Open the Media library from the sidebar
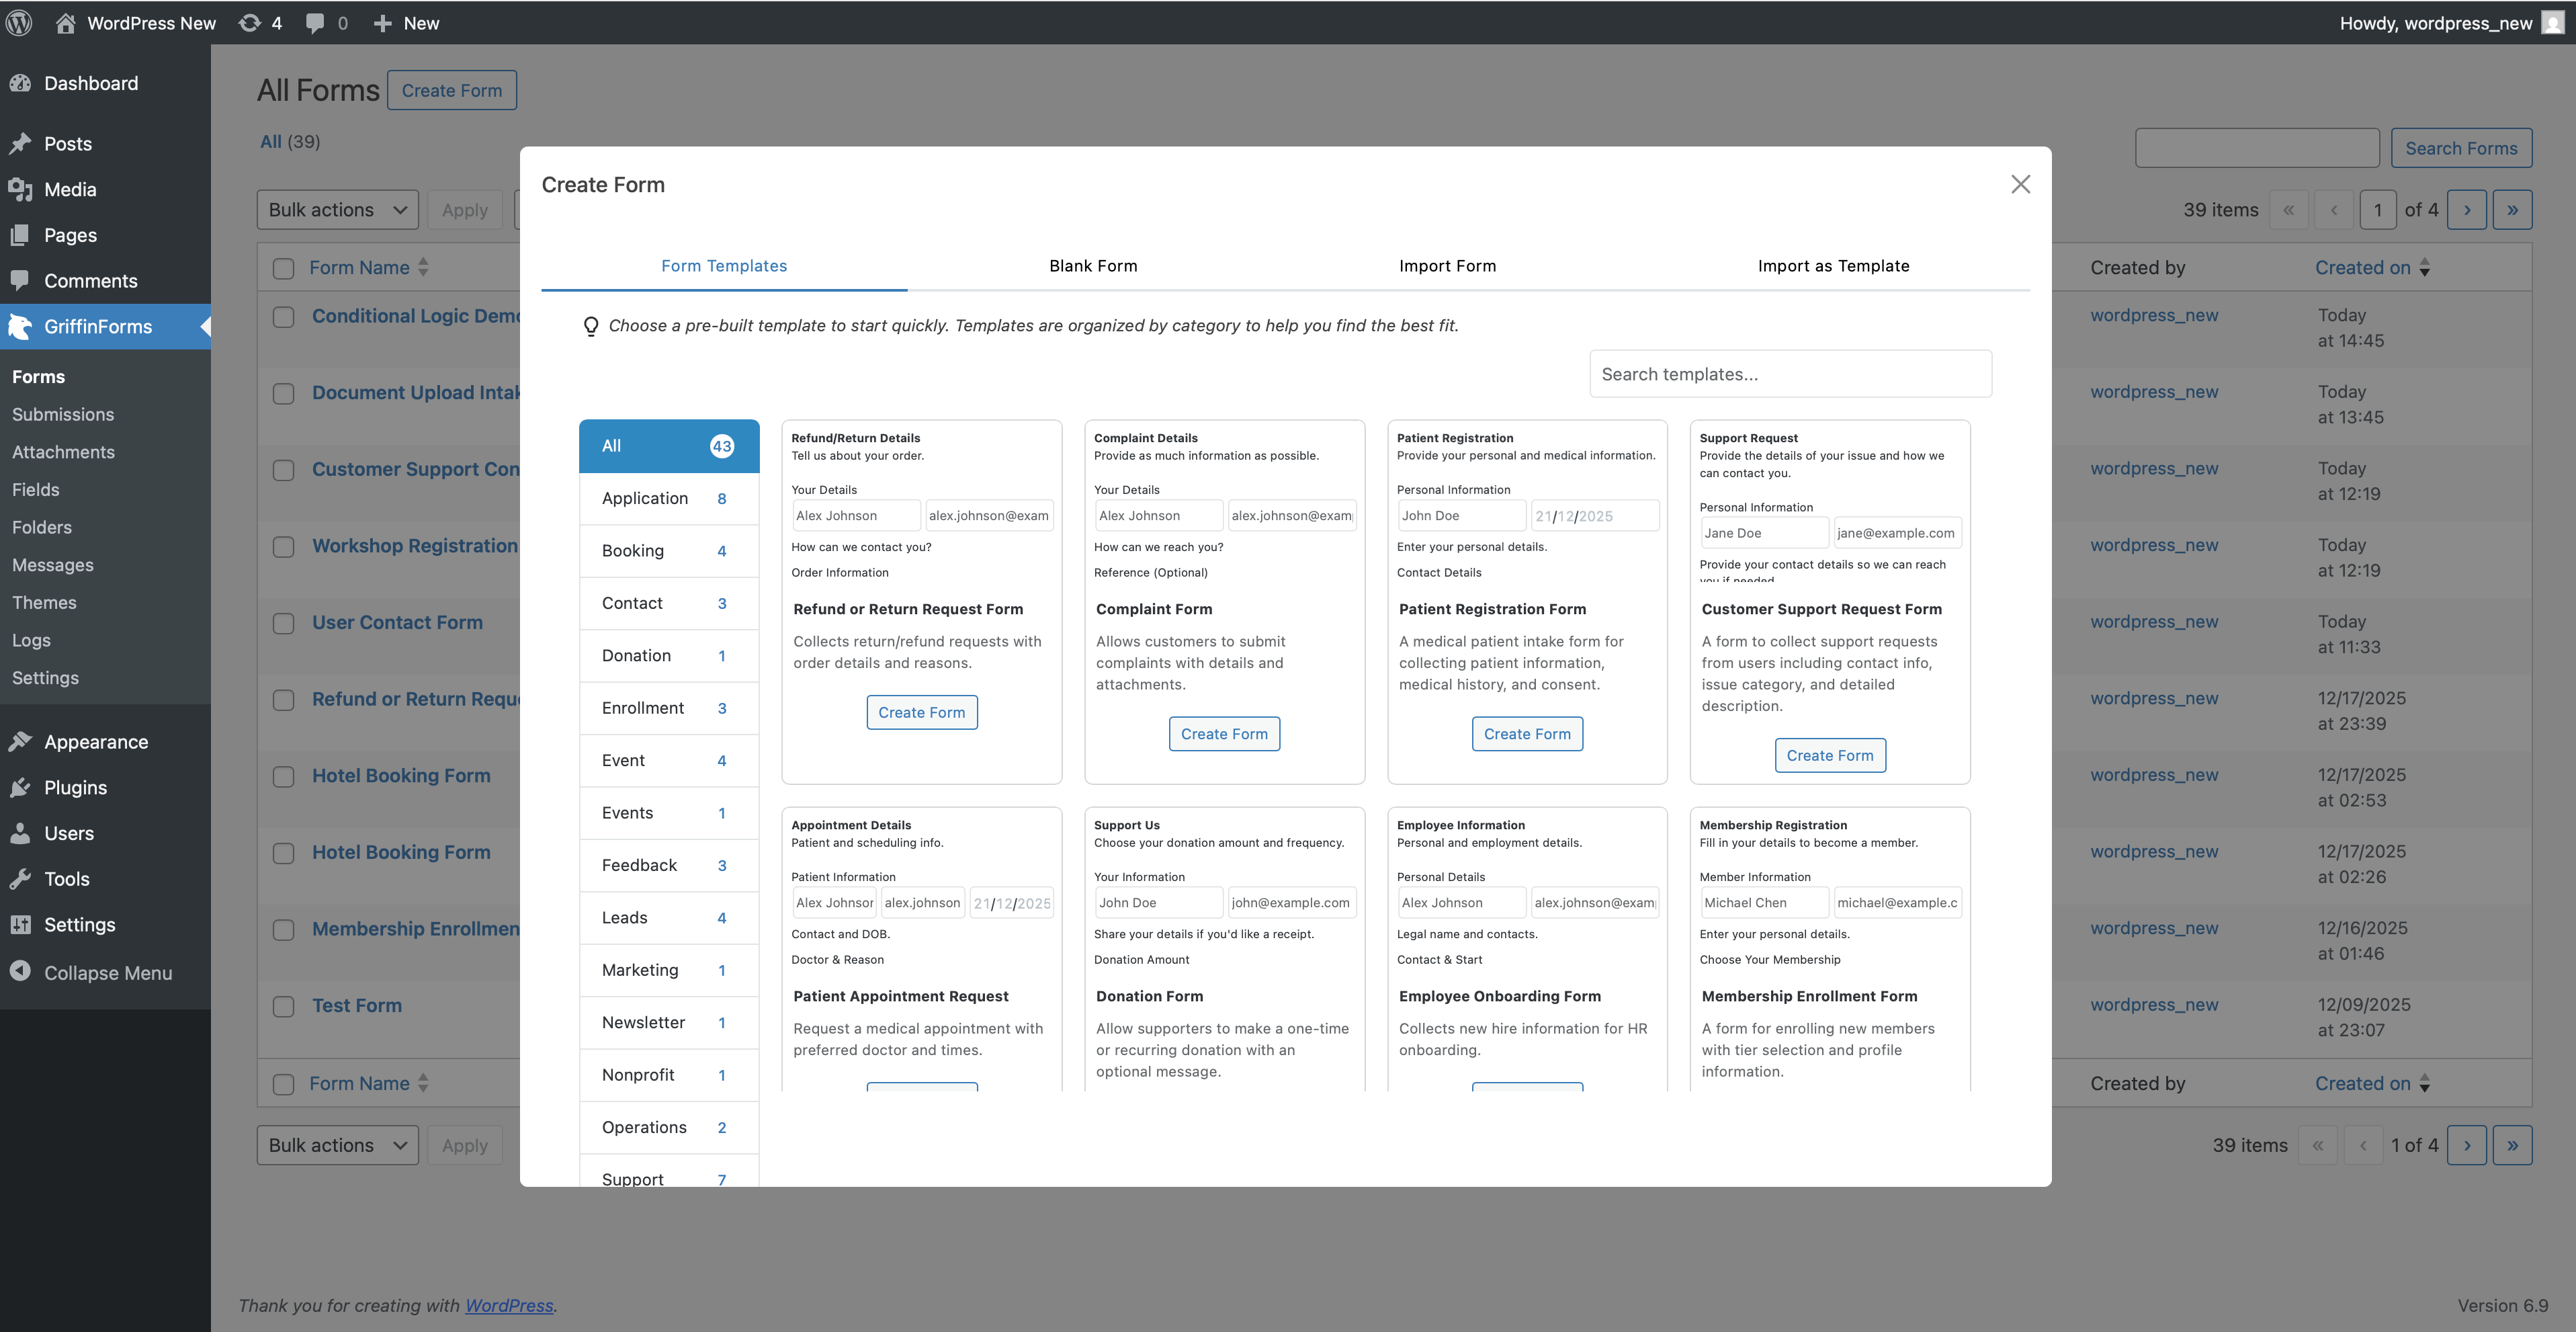This screenshot has height=1332, width=2576. point(74,189)
